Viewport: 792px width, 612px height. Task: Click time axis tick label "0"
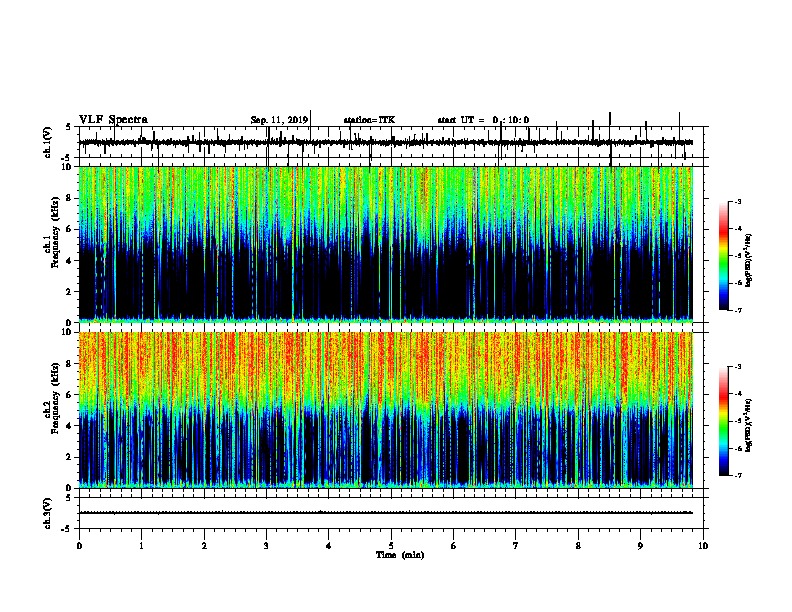tap(79, 546)
